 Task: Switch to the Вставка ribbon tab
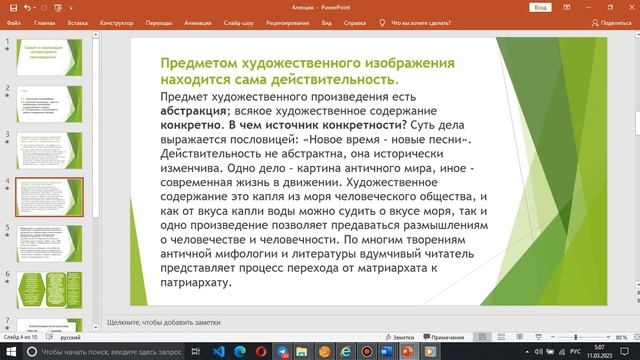[78, 23]
